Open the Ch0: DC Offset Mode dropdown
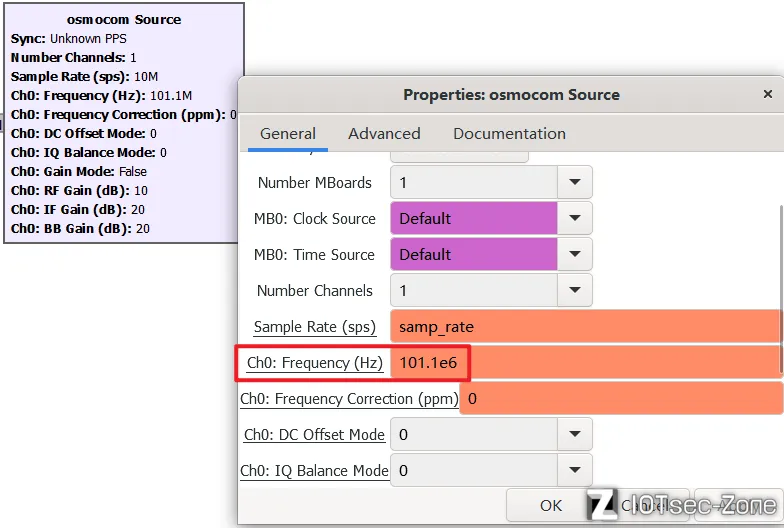The image size is (784, 528). click(575, 434)
